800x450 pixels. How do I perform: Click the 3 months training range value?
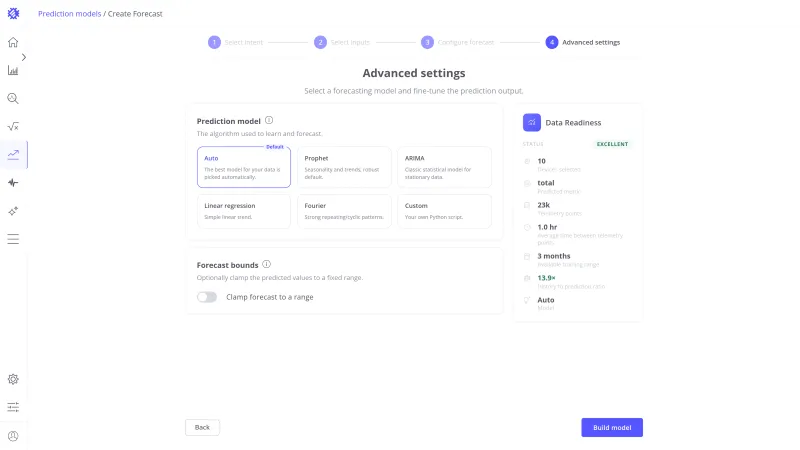(x=554, y=256)
